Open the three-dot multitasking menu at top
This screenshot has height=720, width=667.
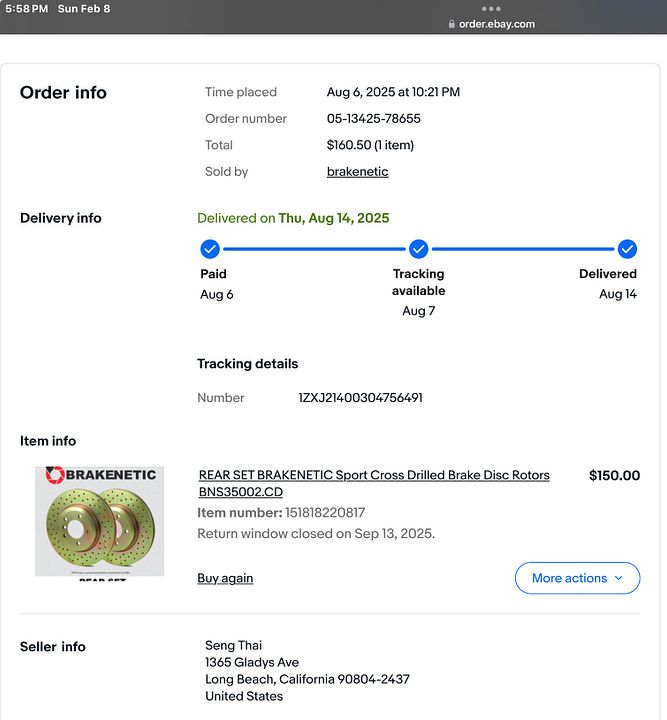pyautogui.click(x=491, y=9)
